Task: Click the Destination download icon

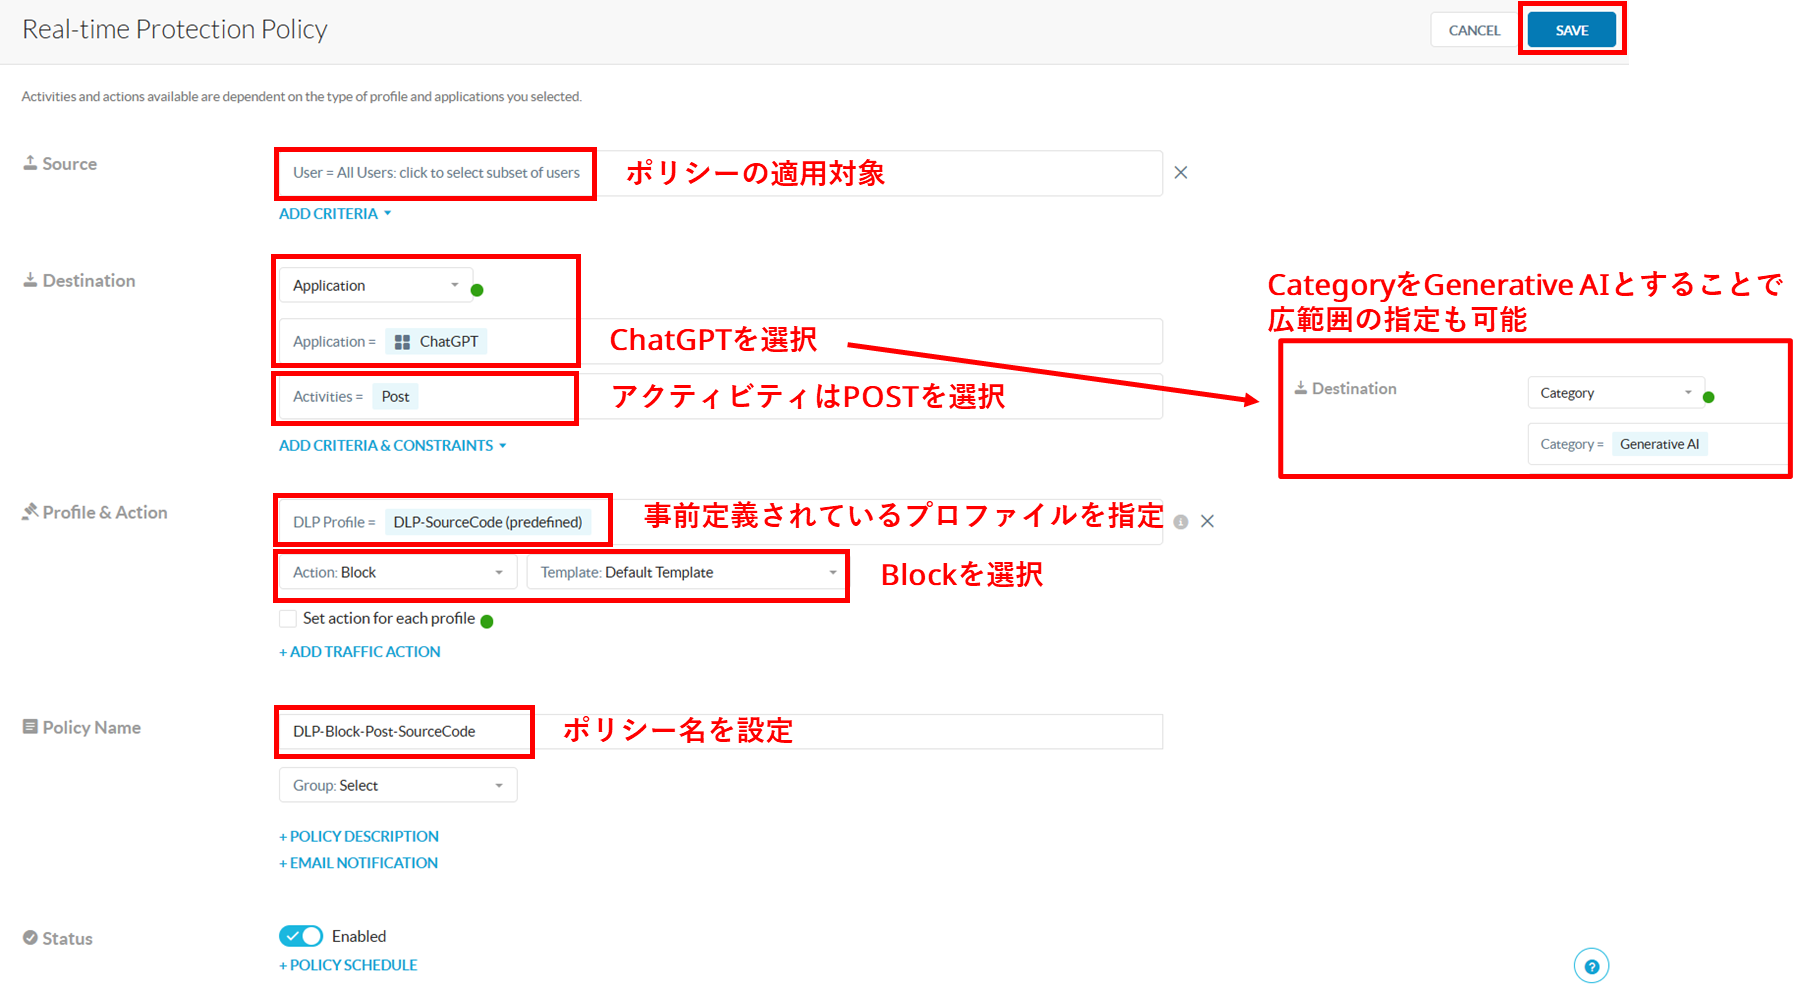Action: tap(31, 280)
